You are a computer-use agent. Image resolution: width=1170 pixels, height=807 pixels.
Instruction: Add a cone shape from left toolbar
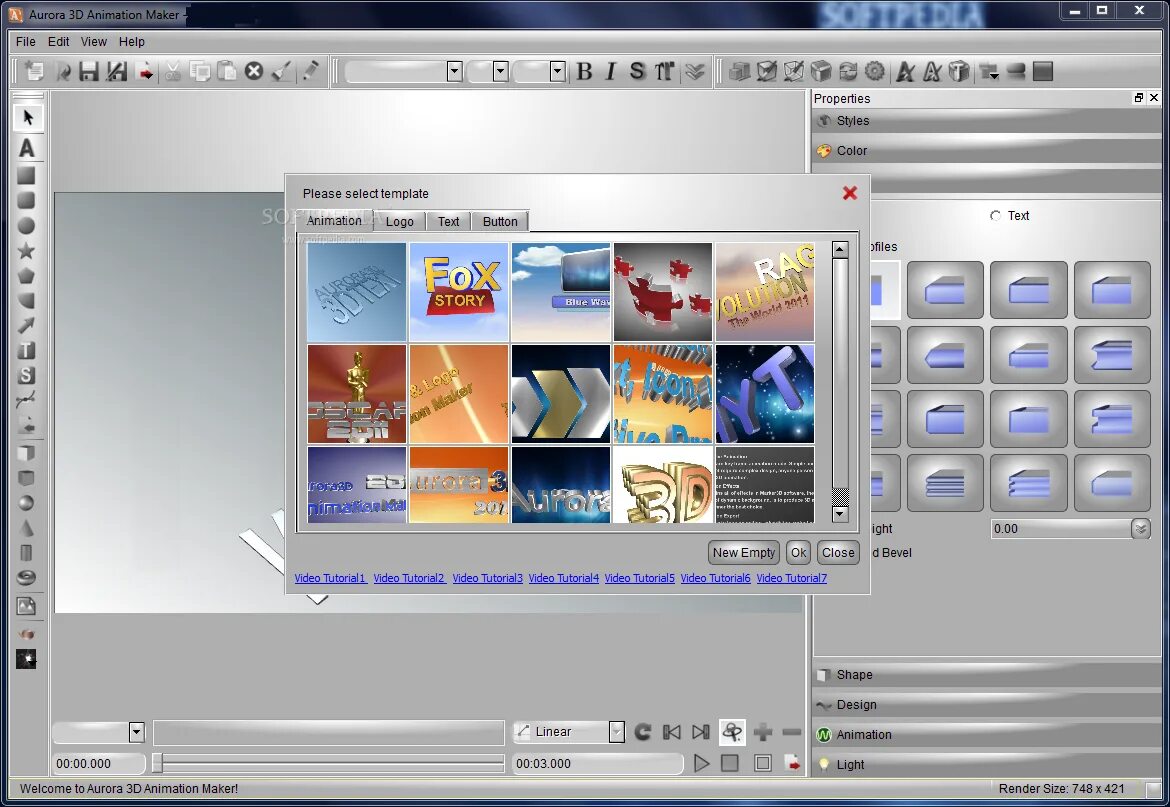(26, 528)
